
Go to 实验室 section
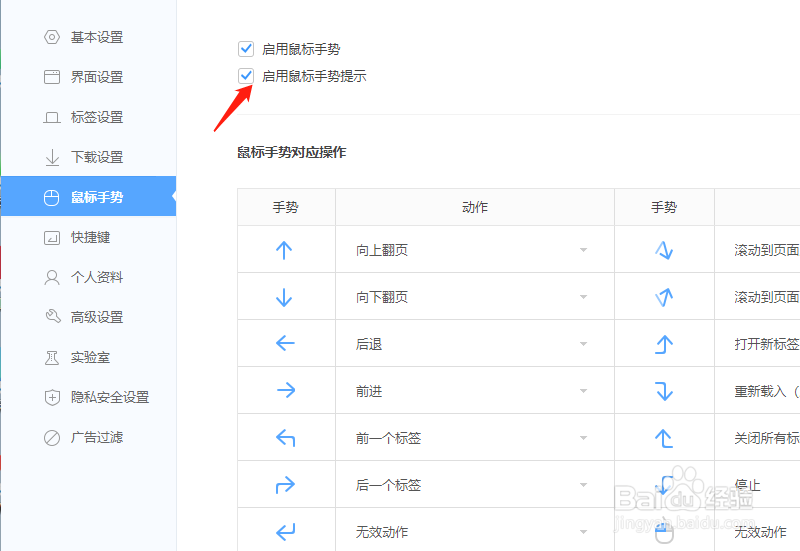click(x=89, y=357)
